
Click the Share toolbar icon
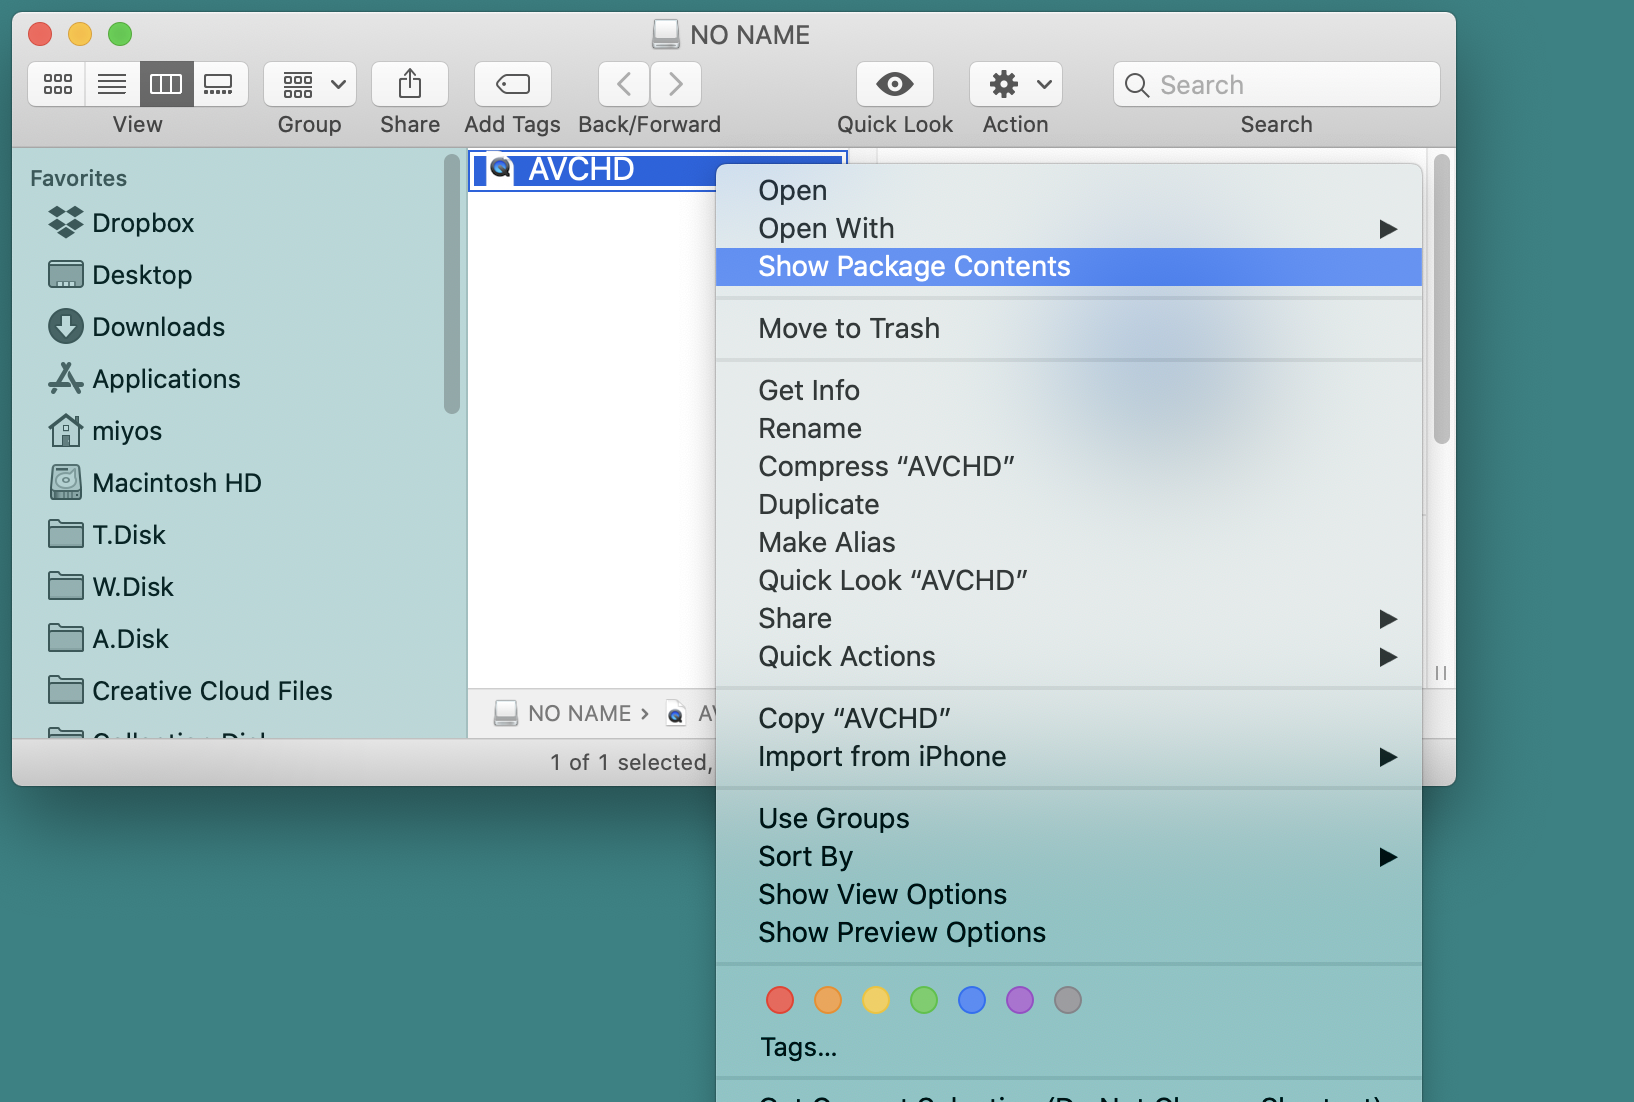coord(410,84)
